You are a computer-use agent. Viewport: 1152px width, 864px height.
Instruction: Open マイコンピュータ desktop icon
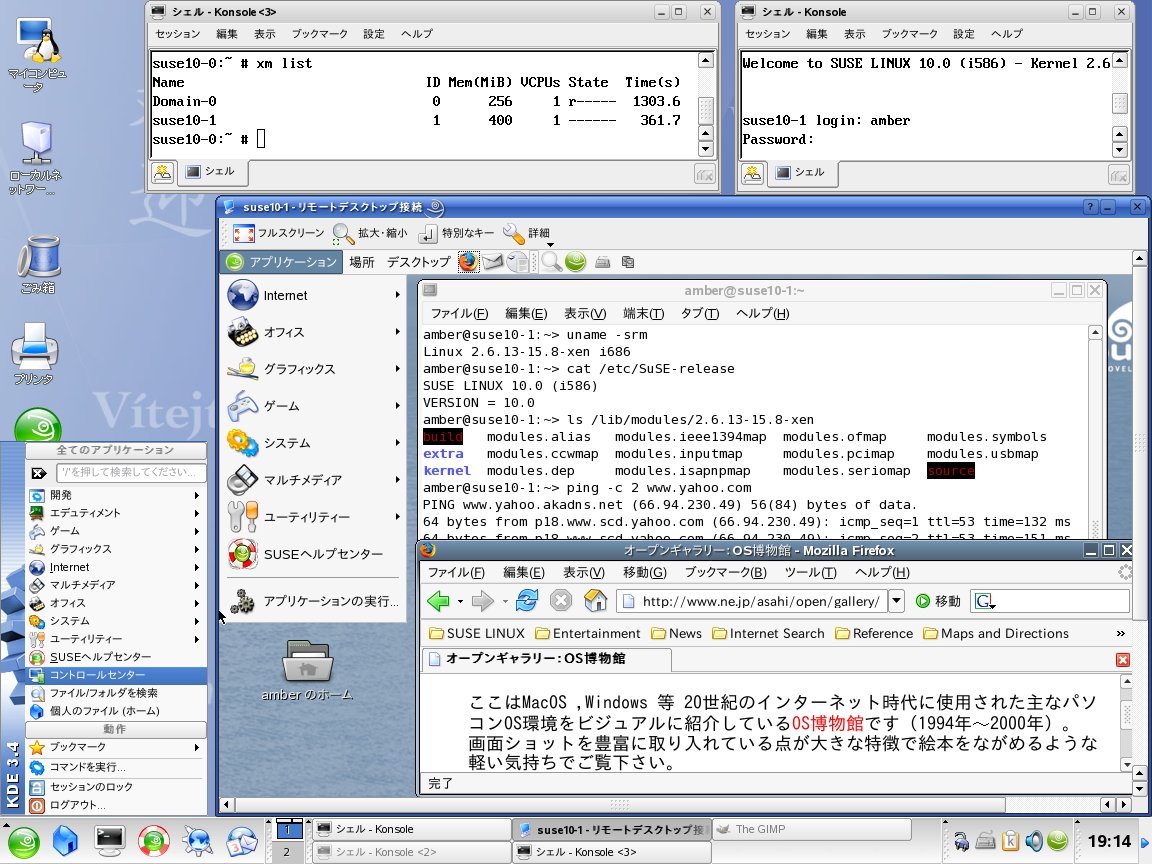pos(37,54)
